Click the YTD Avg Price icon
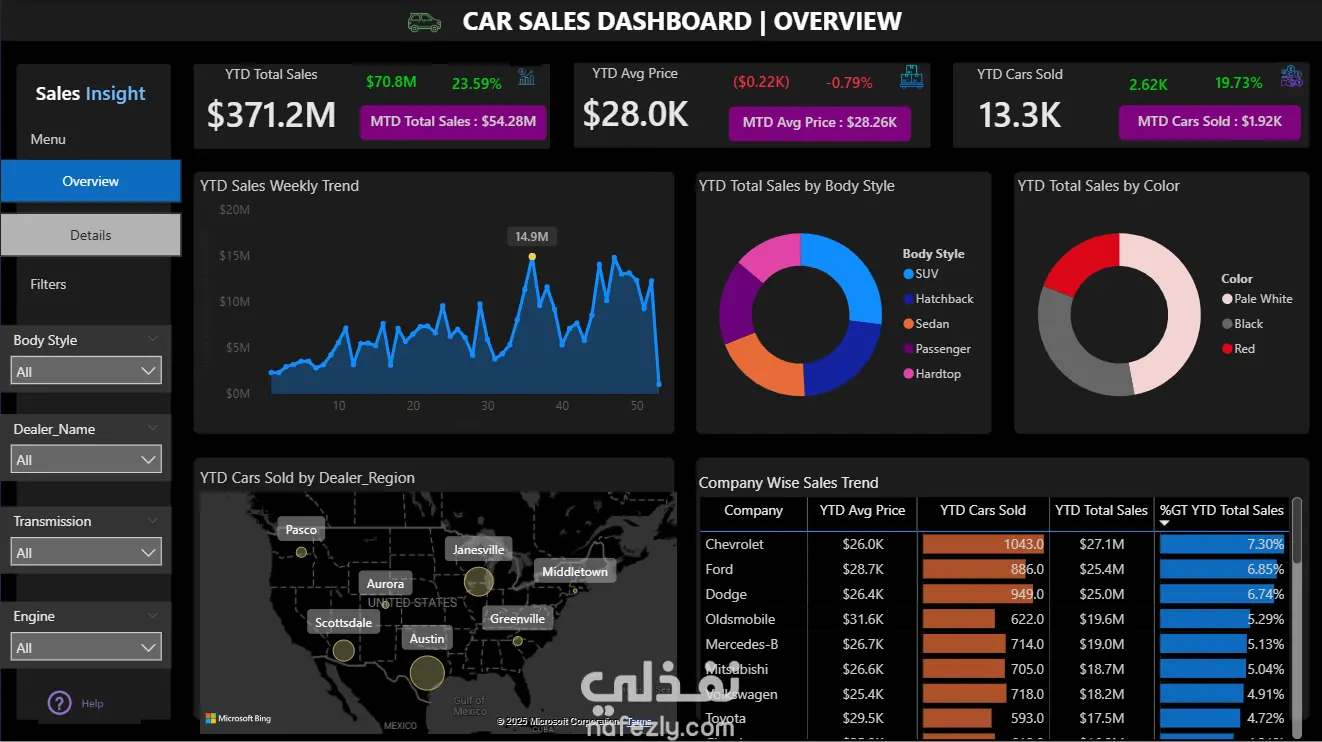 pos(911,76)
